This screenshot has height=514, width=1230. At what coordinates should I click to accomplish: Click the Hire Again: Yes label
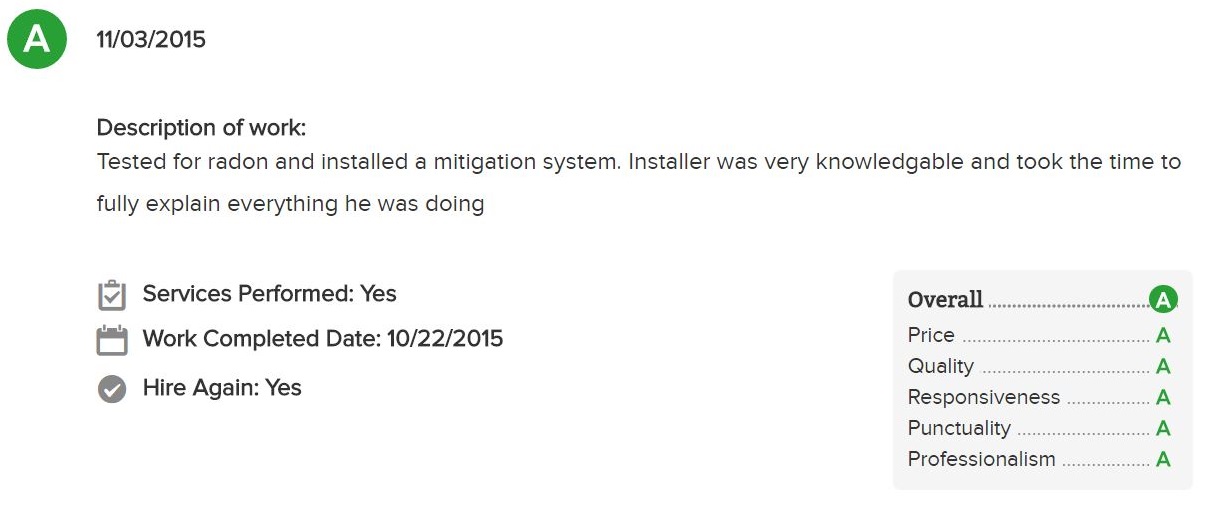point(222,388)
